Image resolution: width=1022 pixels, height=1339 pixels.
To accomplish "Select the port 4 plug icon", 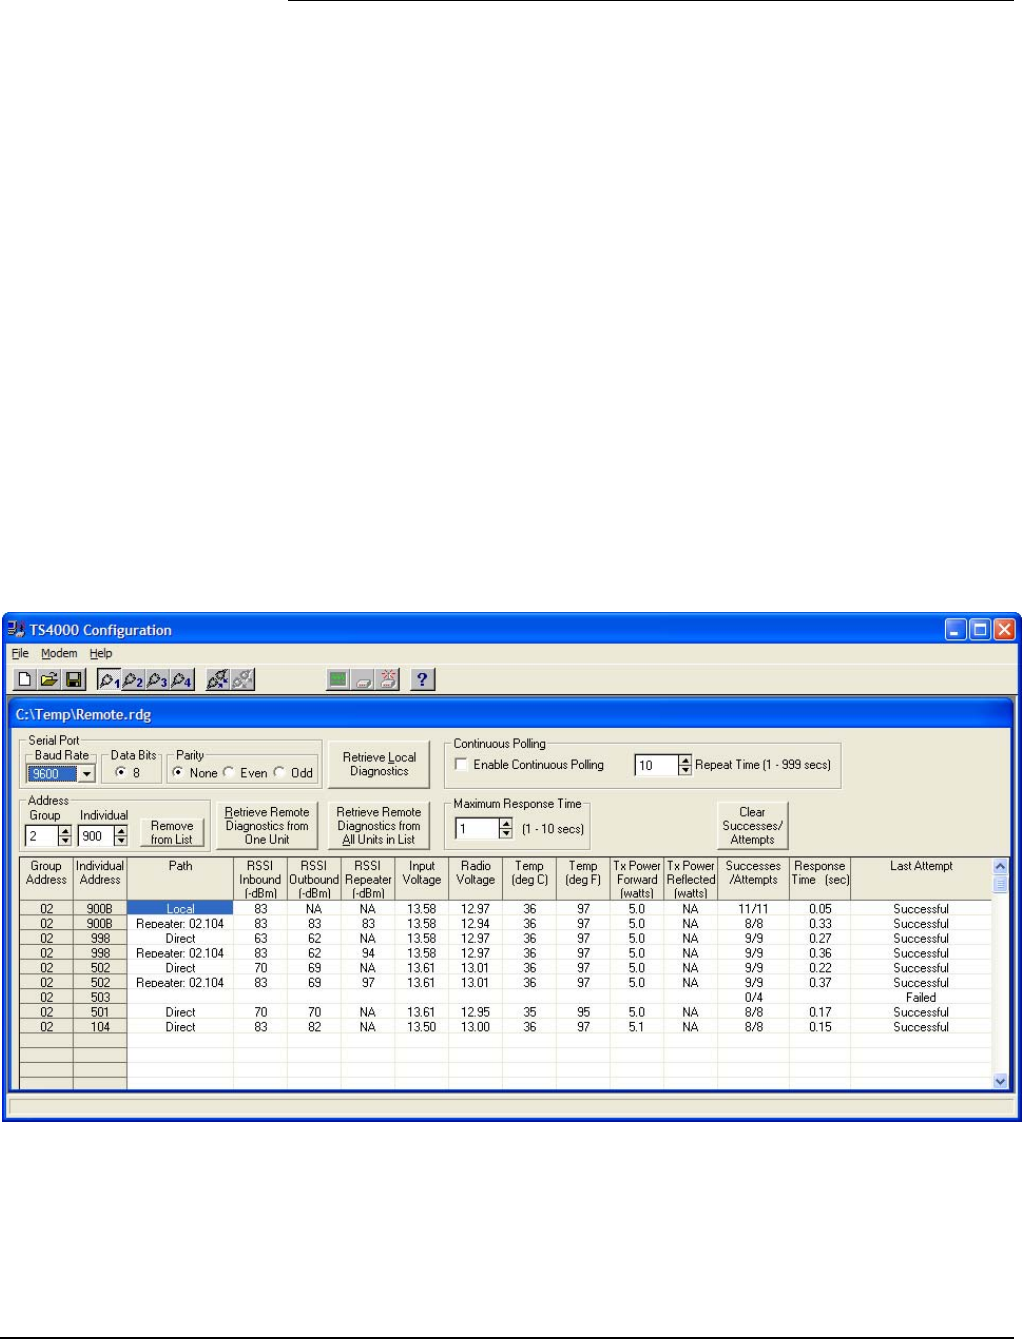I will (181, 680).
